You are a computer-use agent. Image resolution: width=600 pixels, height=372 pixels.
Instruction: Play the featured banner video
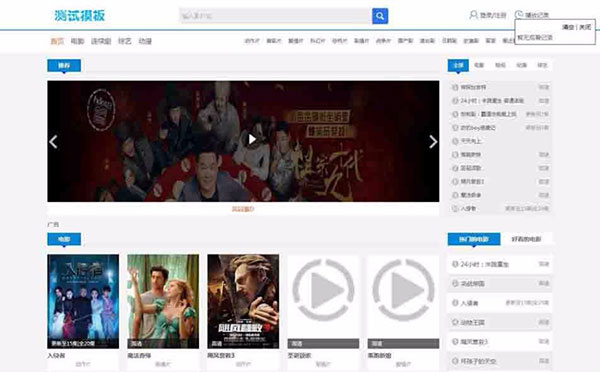pos(251,139)
